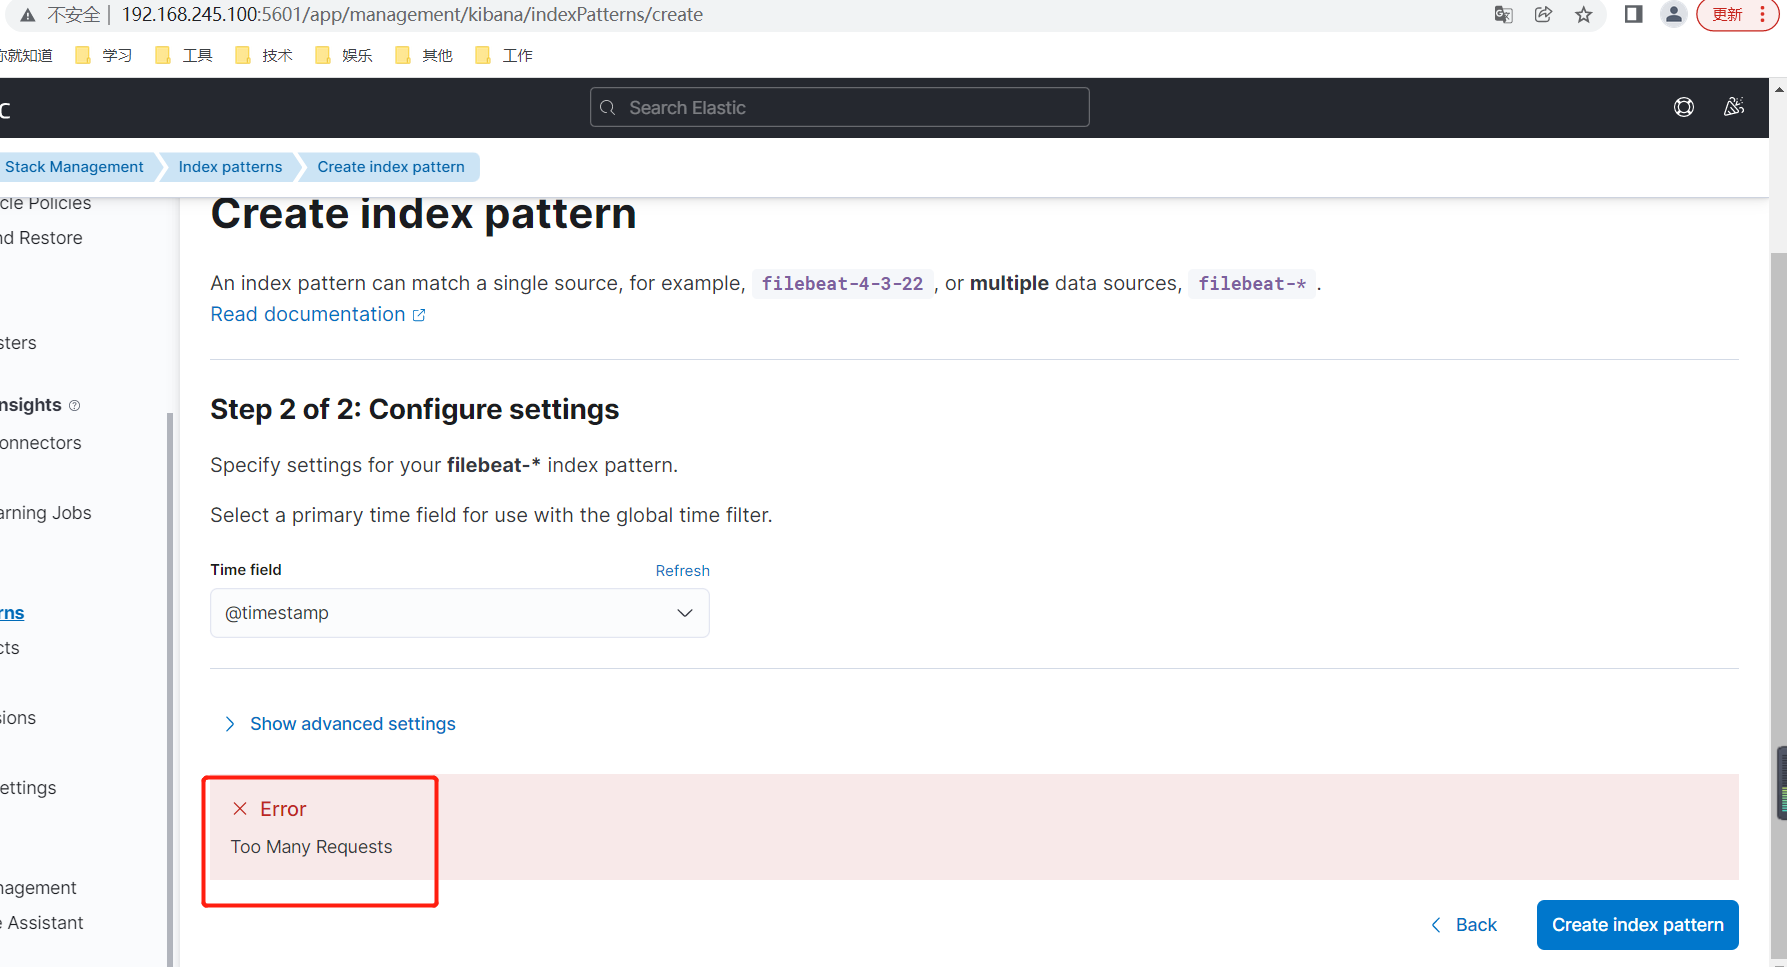This screenshot has width=1787, height=967.
Task: Open the Time field @timestamp dropdown
Action: point(460,613)
